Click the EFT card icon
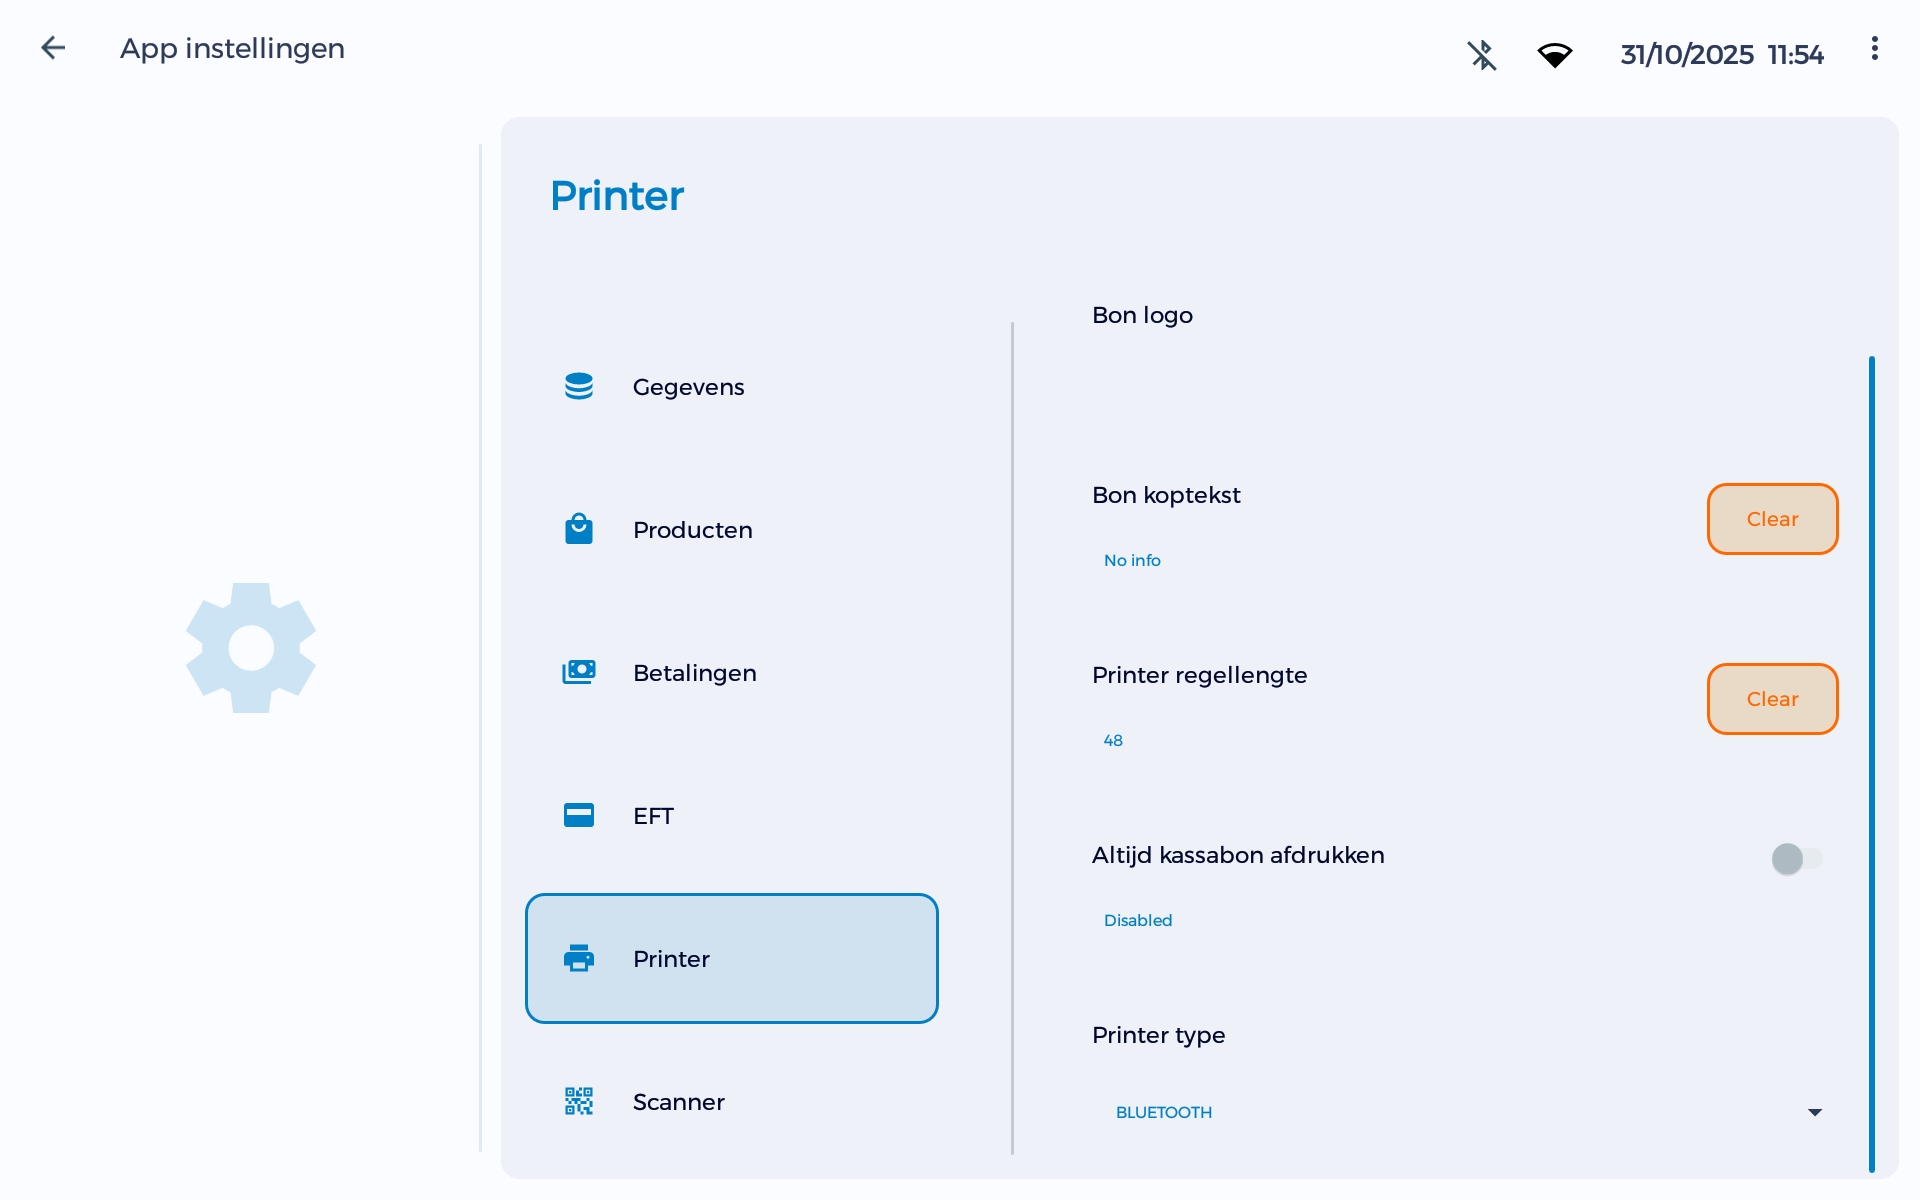1920x1200 pixels. [580, 815]
